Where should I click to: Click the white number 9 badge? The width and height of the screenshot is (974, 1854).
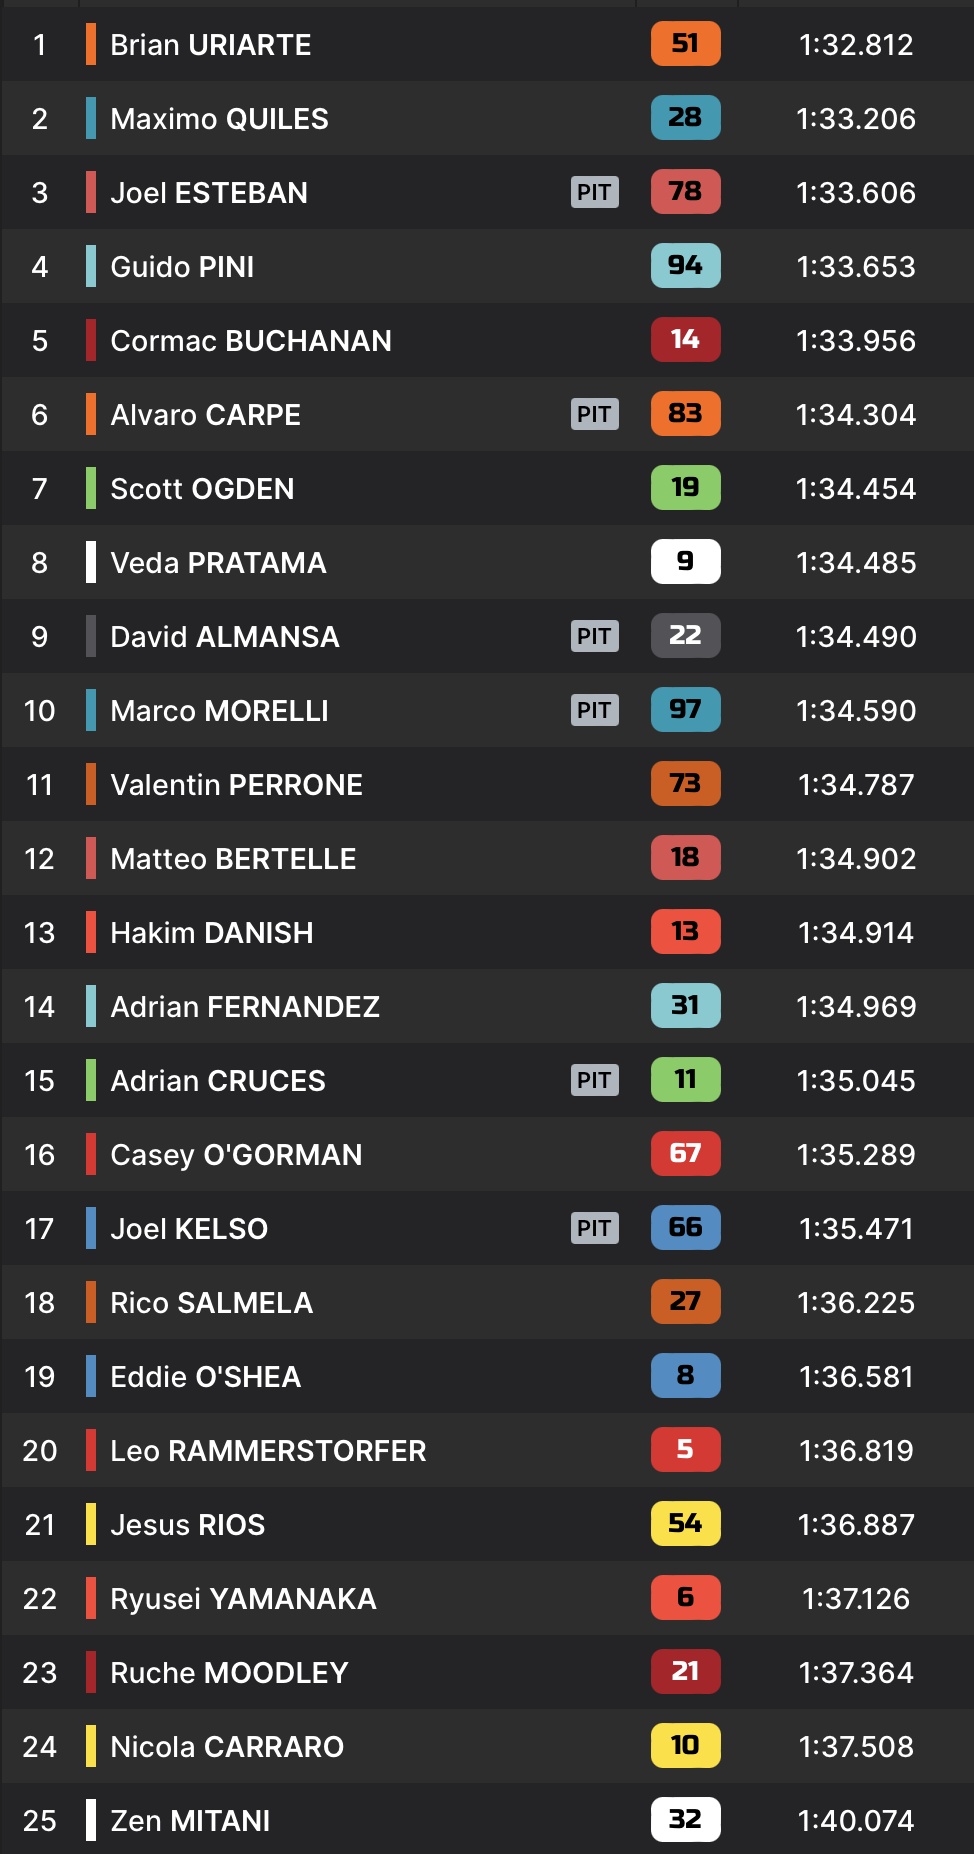[x=685, y=562]
